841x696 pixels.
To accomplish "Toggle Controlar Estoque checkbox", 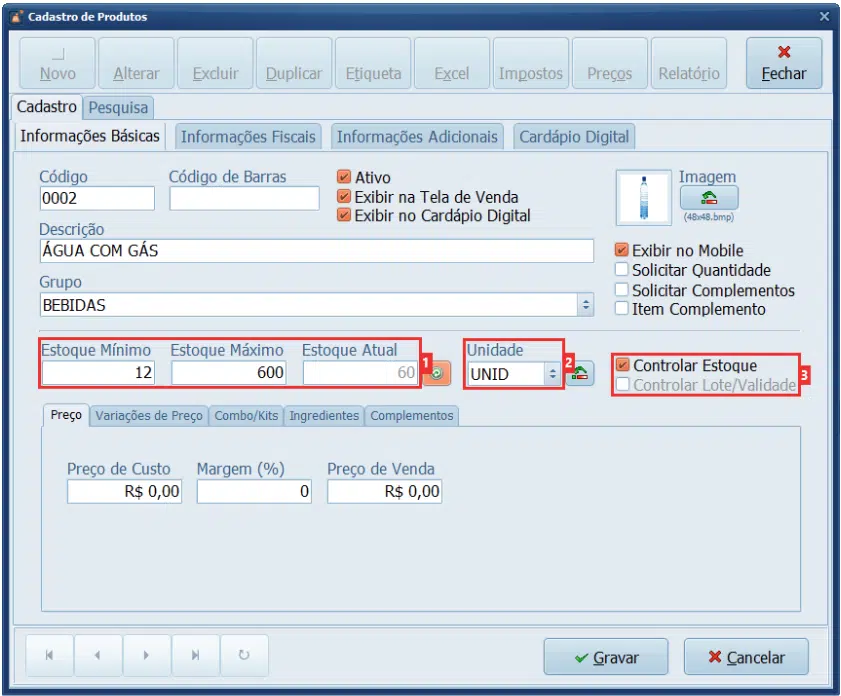I will tap(622, 365).
